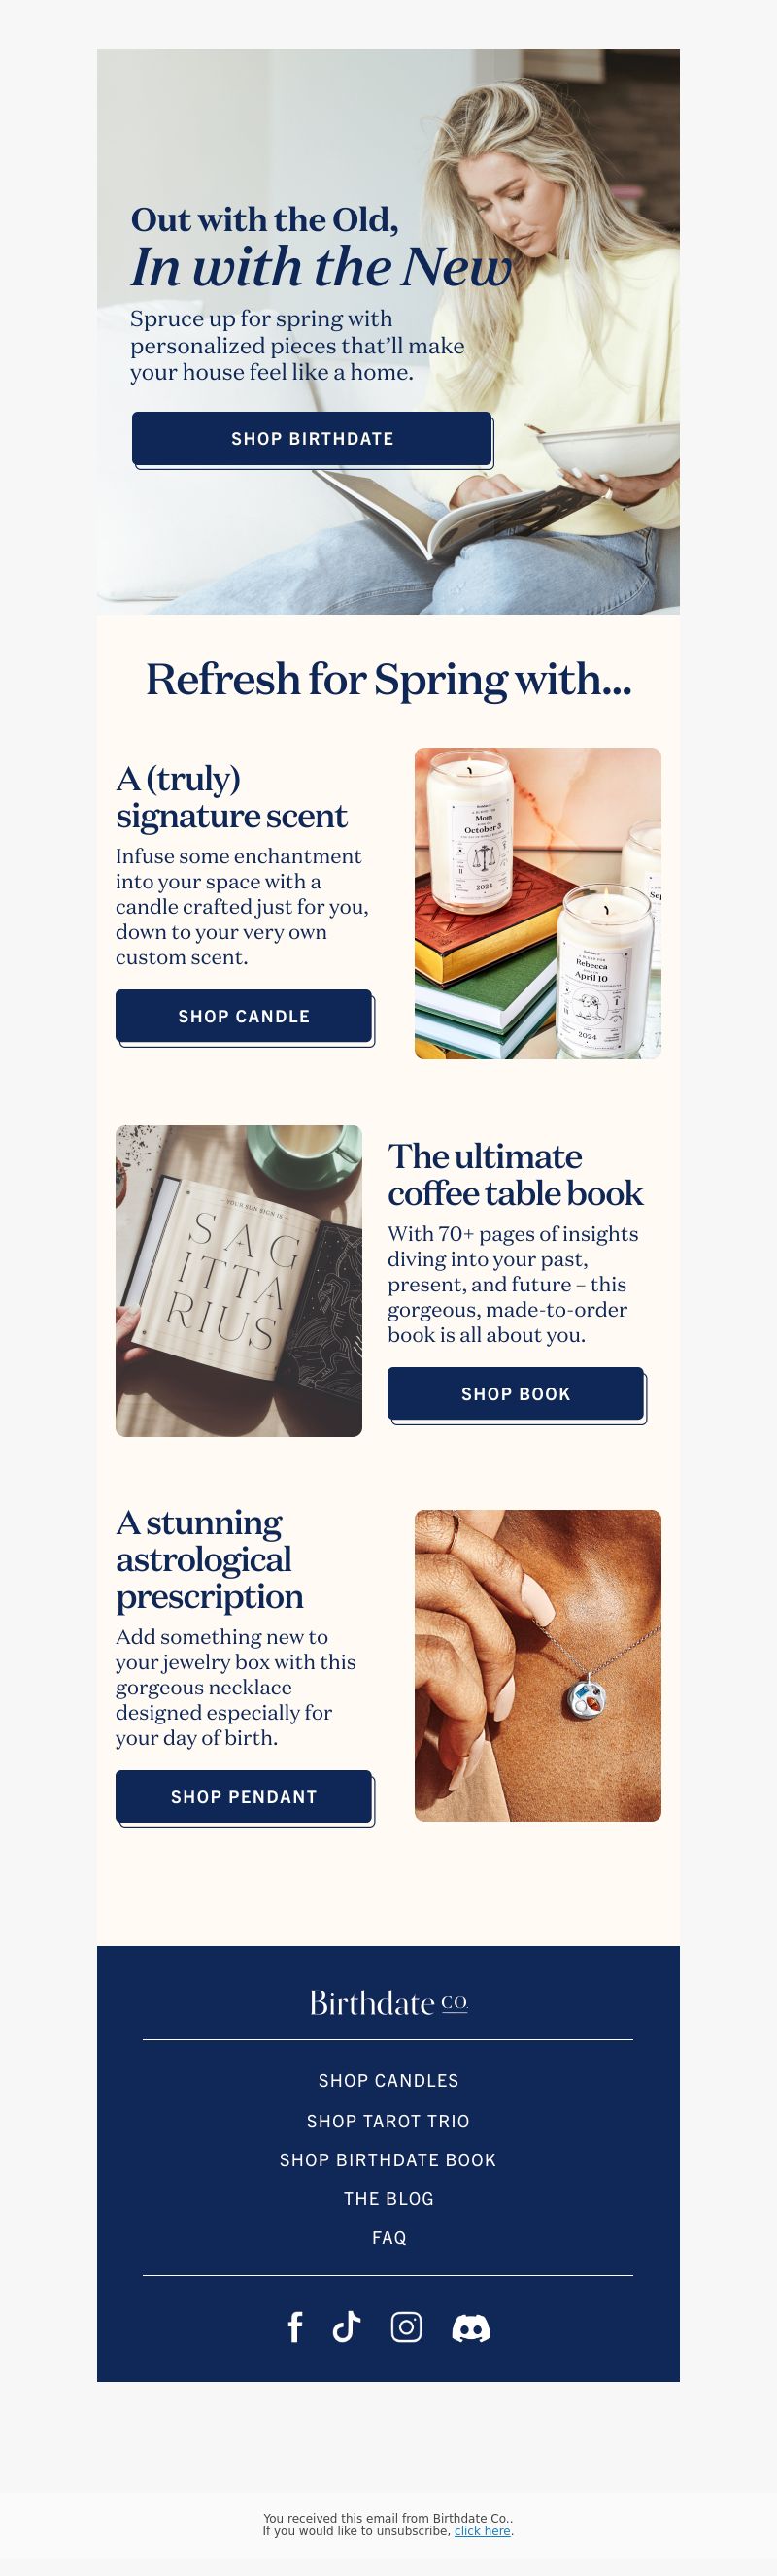Viewport: 777px width, 2576px height.
Task: Open the SHOP CANDLES footer link
Action: click(388, 2080)
